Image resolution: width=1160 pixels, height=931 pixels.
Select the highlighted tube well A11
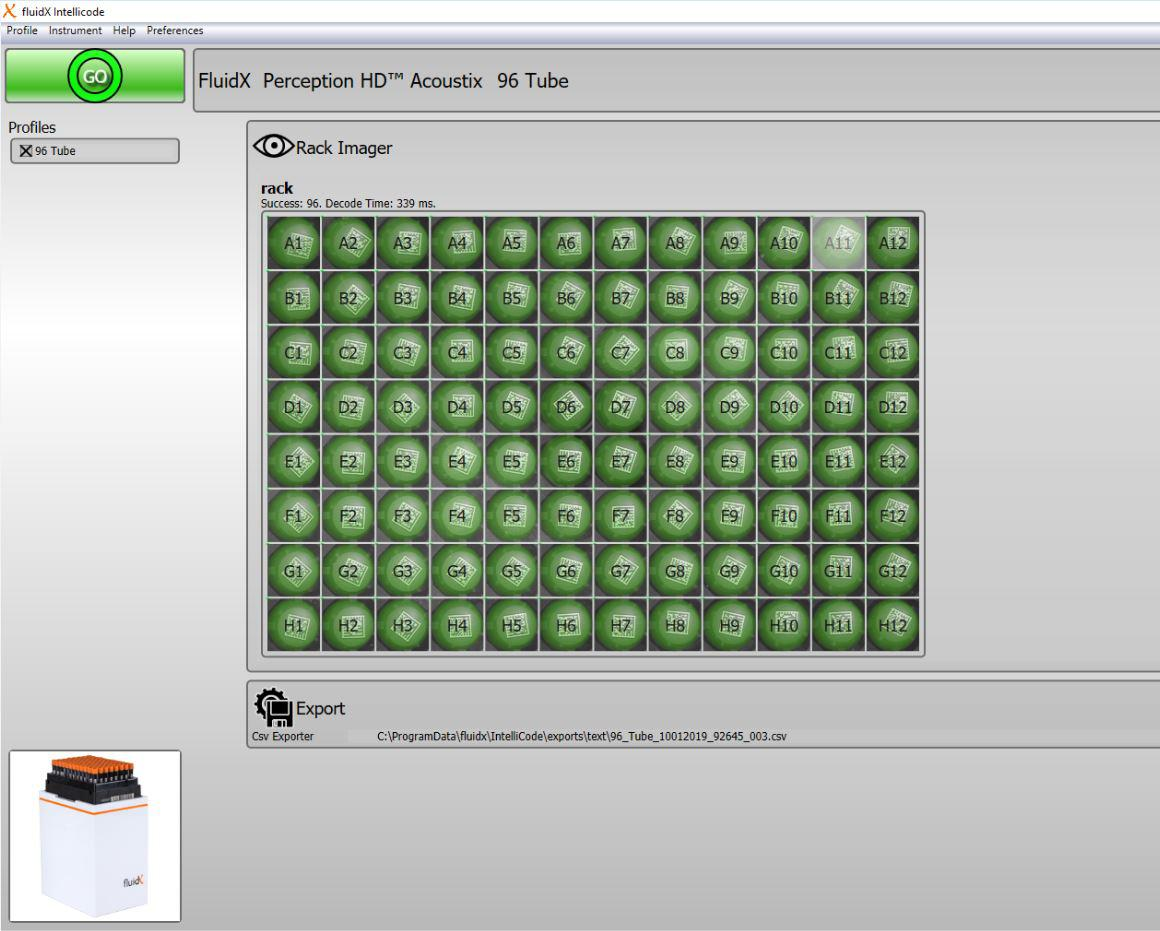838,243
